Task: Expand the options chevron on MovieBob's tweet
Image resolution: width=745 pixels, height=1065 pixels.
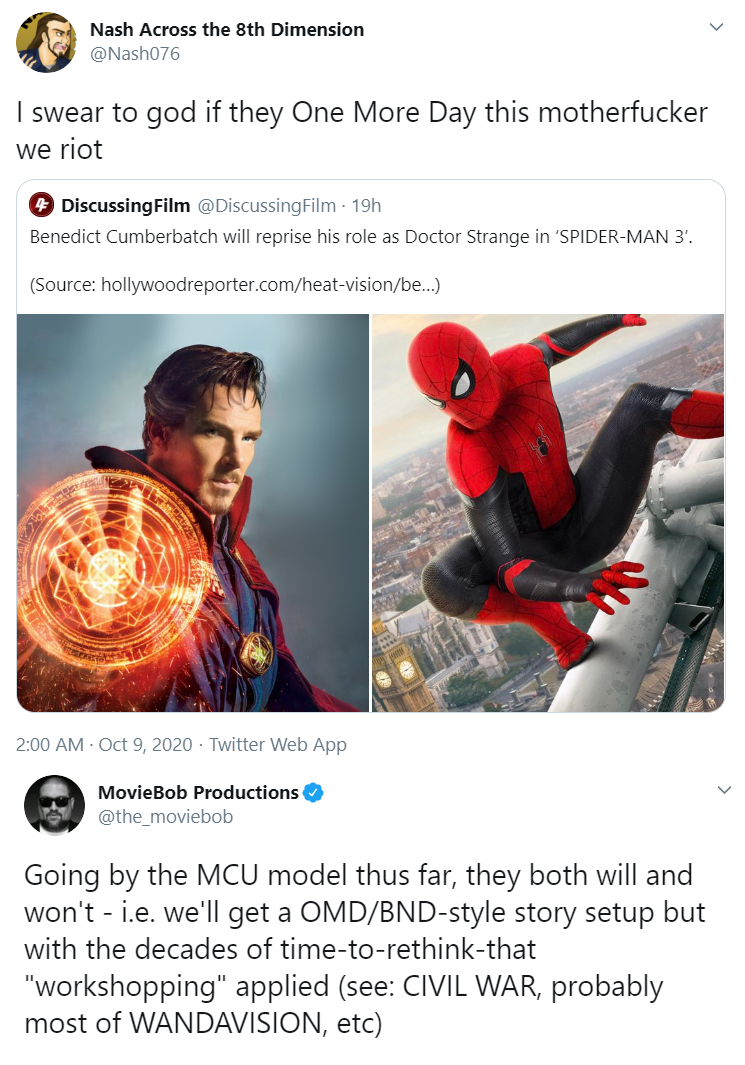Action: pyautogui.click(x=724, y=790)
